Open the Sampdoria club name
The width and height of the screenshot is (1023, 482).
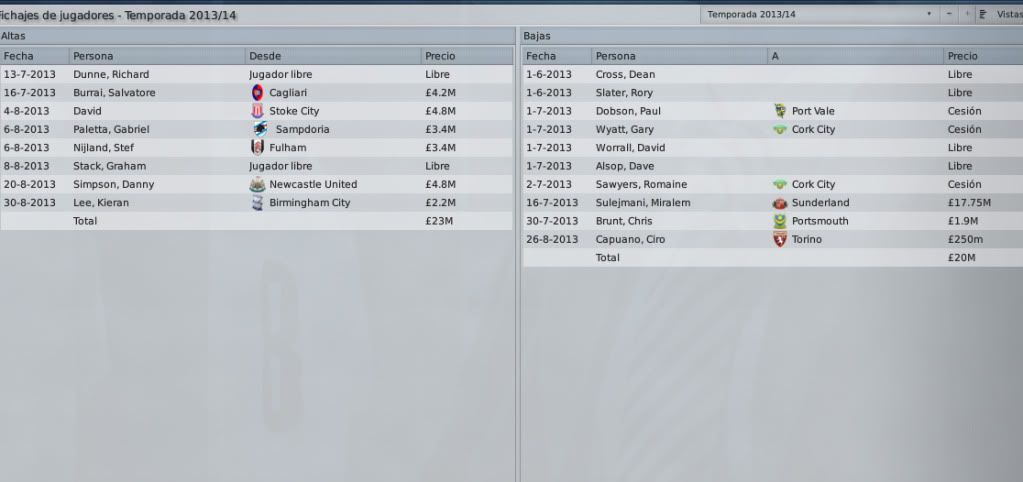tap(303, 129)
